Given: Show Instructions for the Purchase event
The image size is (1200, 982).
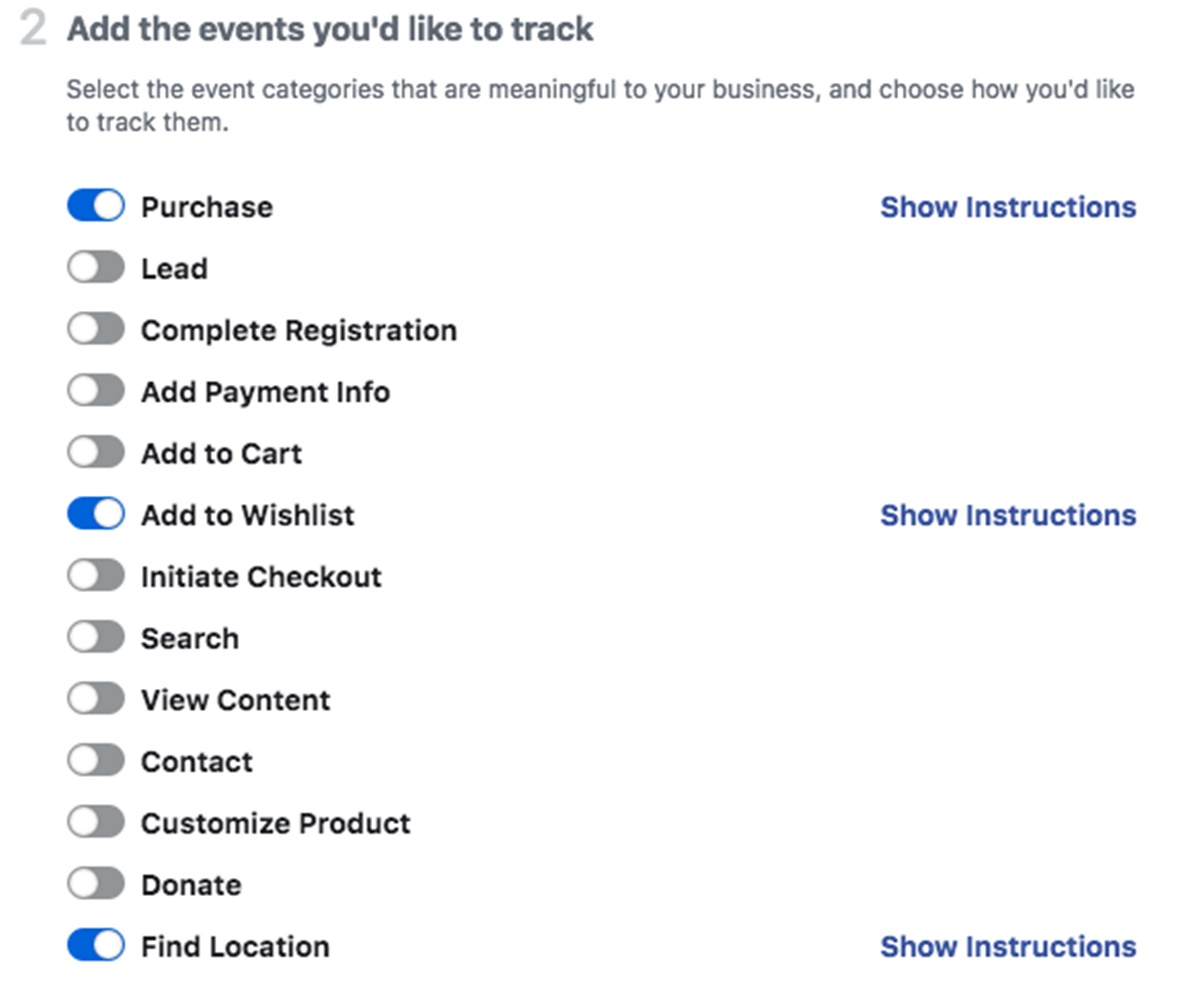Looking at the screenshot, I should coord(1007,207).
